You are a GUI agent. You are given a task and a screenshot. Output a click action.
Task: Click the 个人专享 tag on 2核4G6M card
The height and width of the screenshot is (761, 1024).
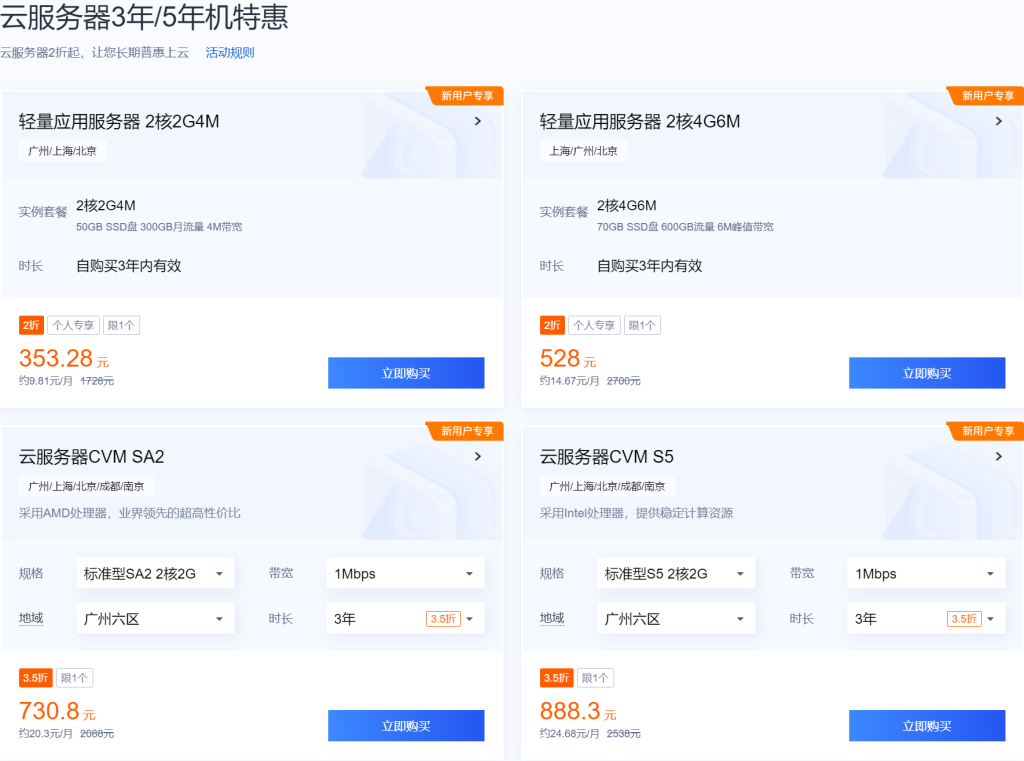click(x=594, y=325)
